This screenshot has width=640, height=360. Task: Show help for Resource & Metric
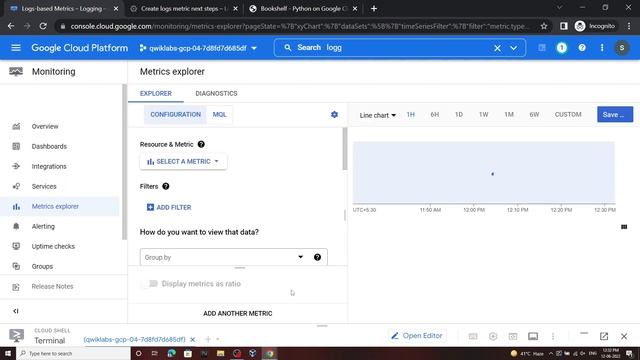pyautogui.click(x=201, y=144)
